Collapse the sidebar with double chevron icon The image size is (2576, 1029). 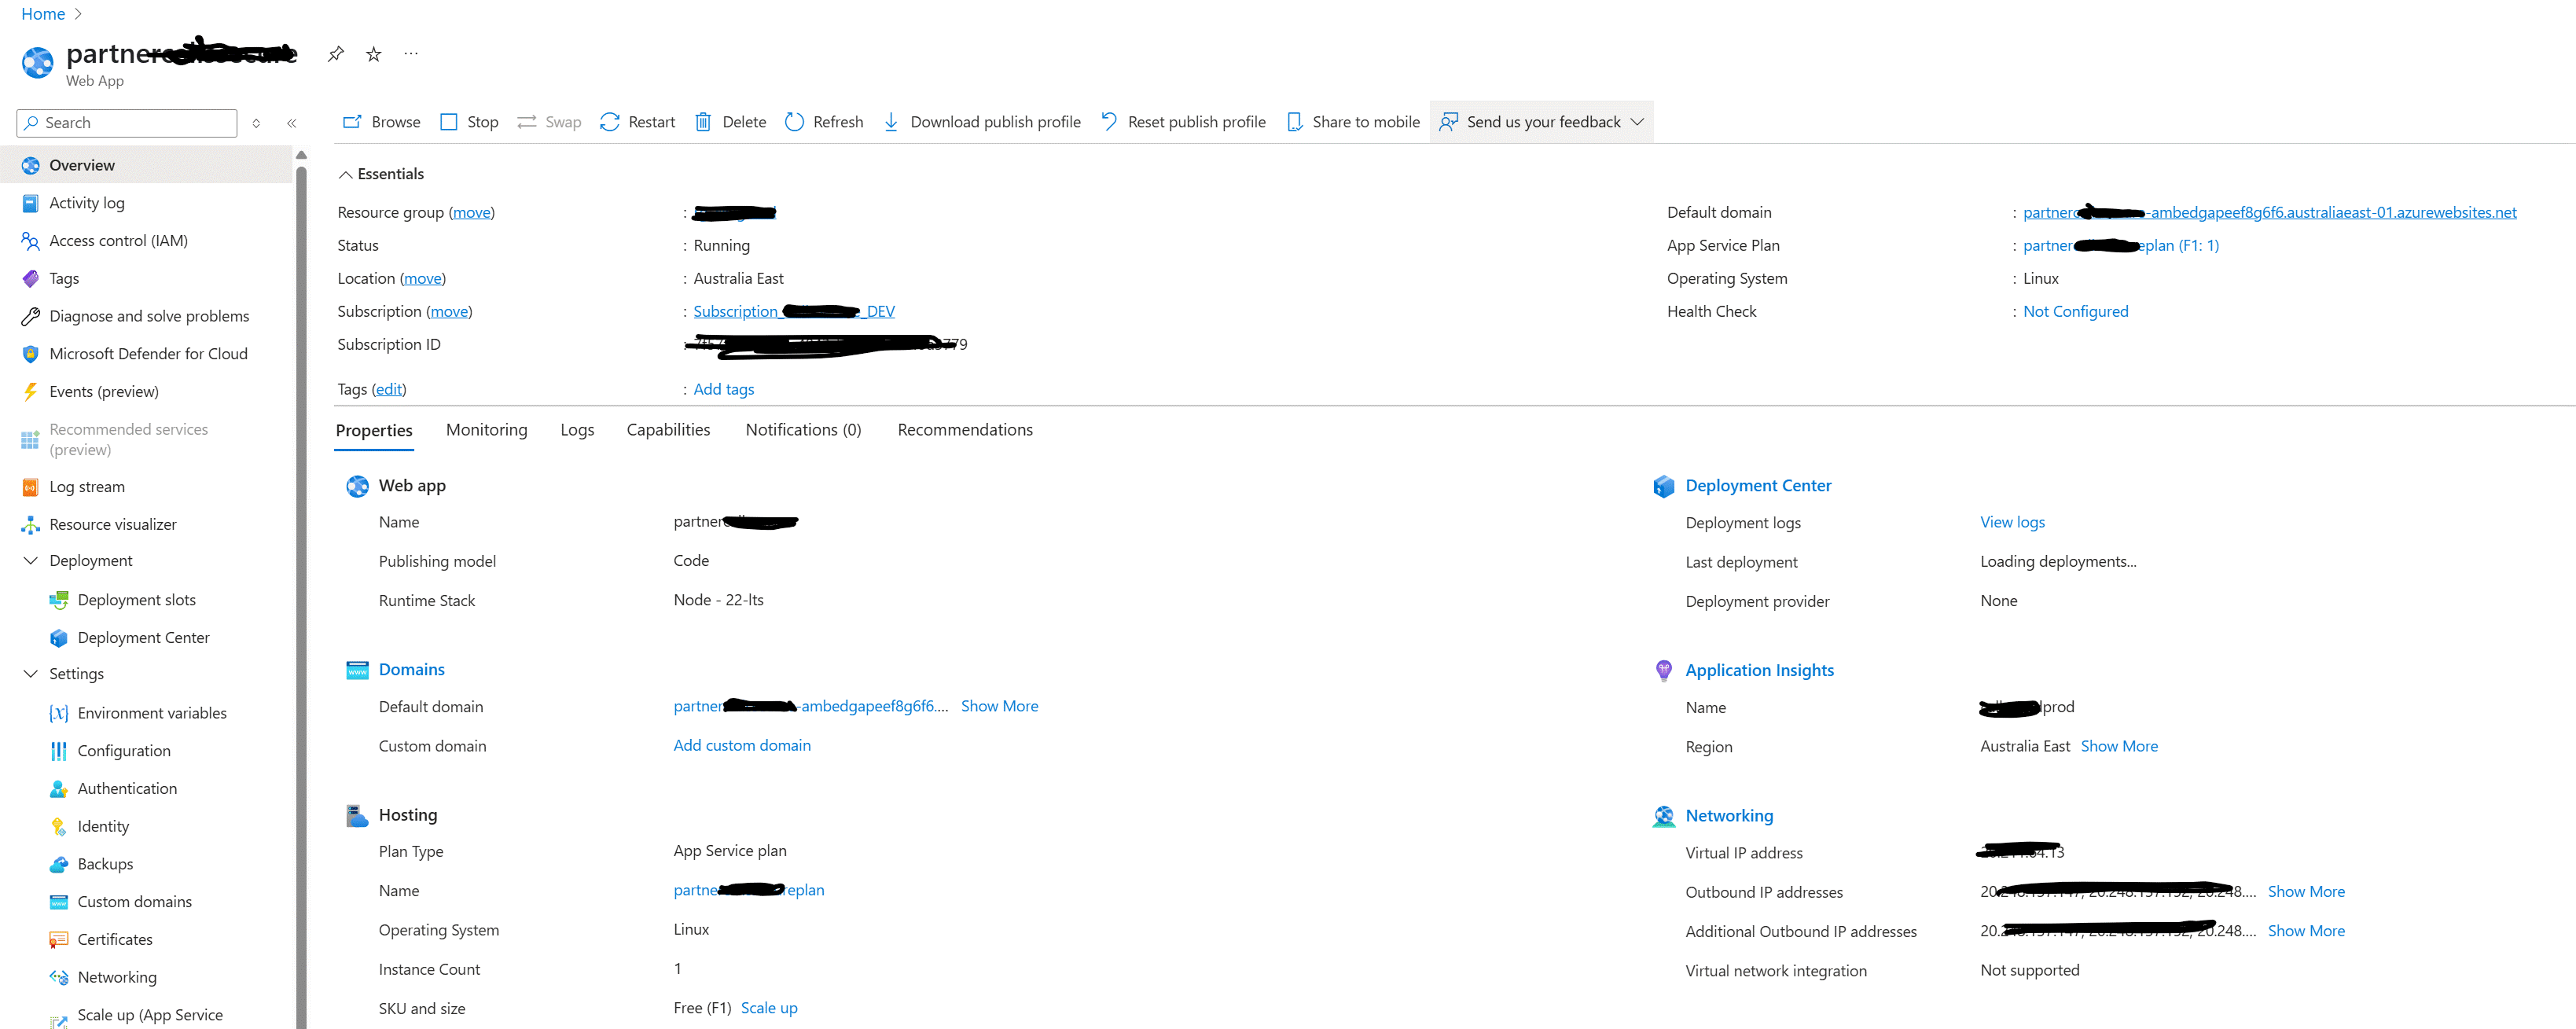(292, 123)
